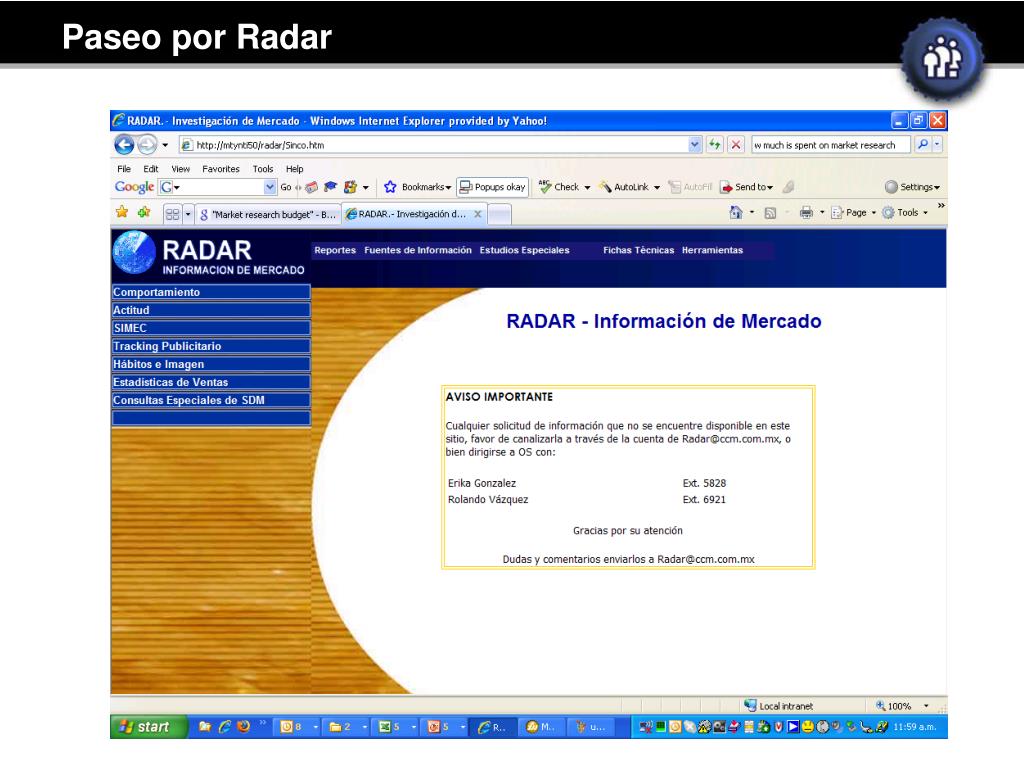Viewport: 1024px width, 768px height.
Task: Toggle the Popups okay button
Action: pyautogui.click(x=492, y=187)
